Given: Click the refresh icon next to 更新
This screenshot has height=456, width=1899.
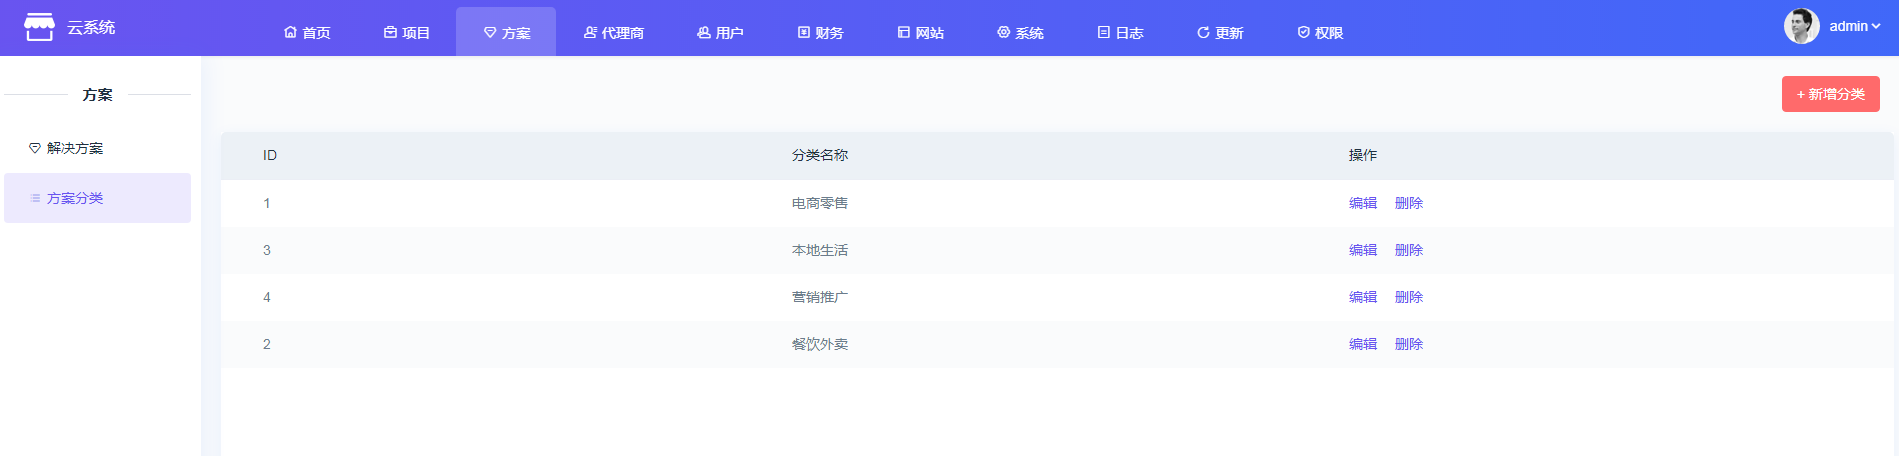Looking at the screenshot, I should tap(1204, 32).
